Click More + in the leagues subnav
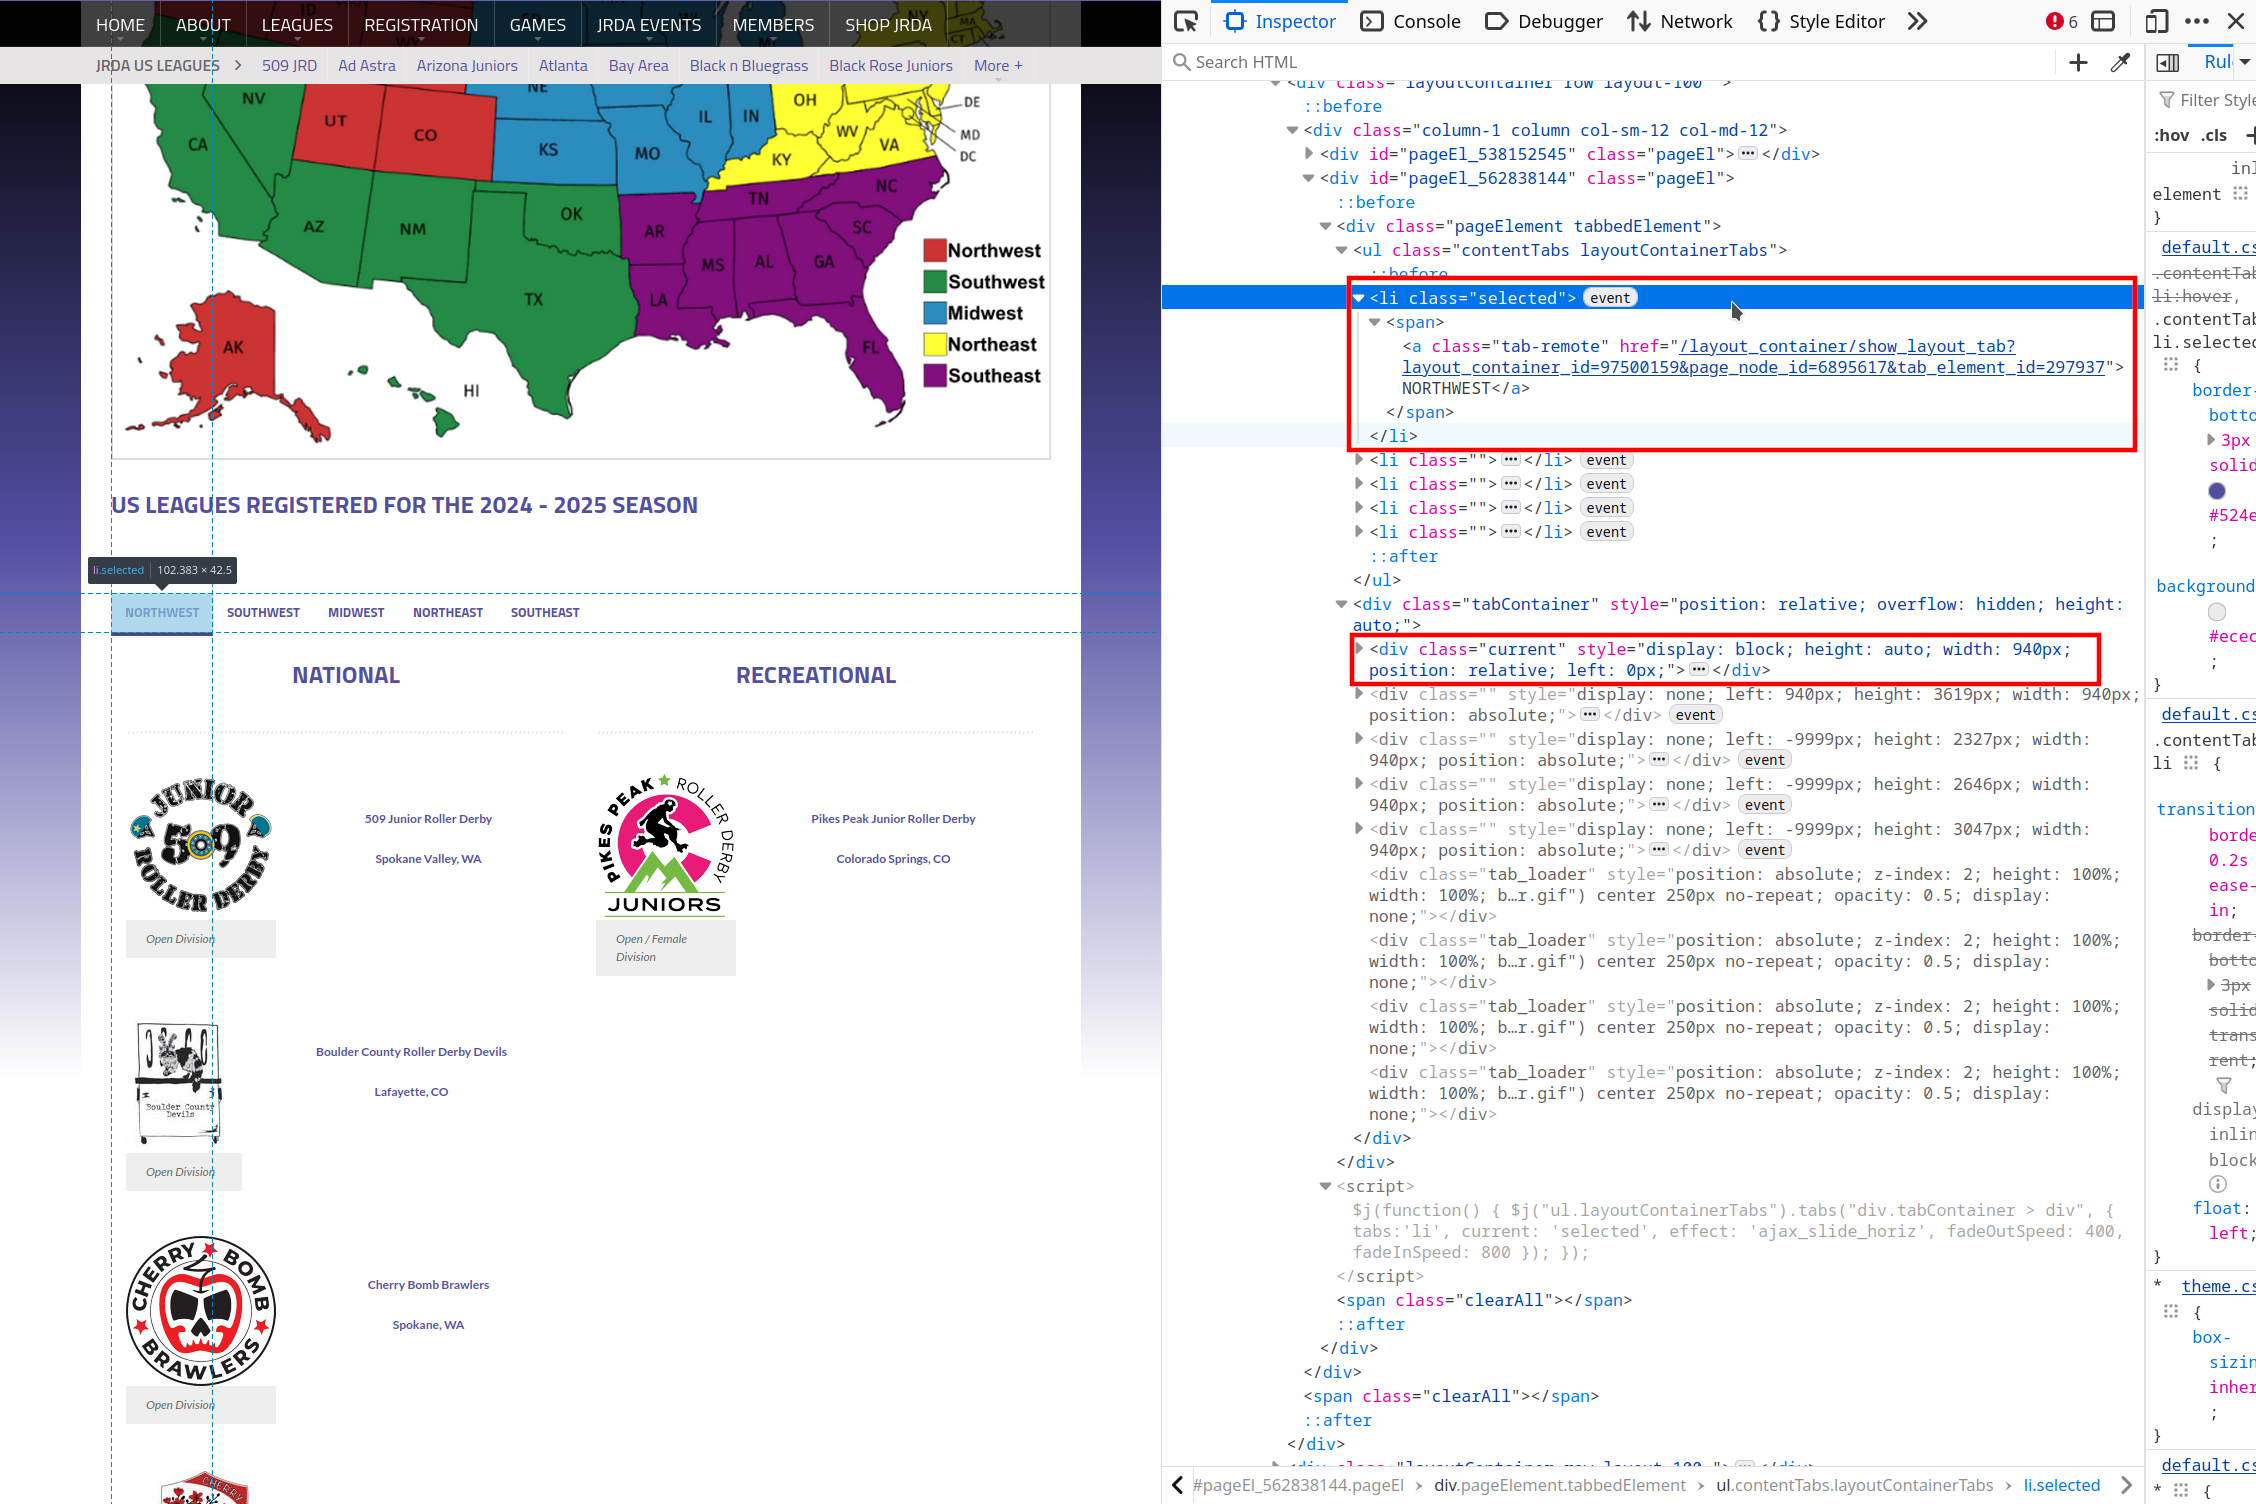The width and height of the screenshot is (2256, 1504). [998, 66]
